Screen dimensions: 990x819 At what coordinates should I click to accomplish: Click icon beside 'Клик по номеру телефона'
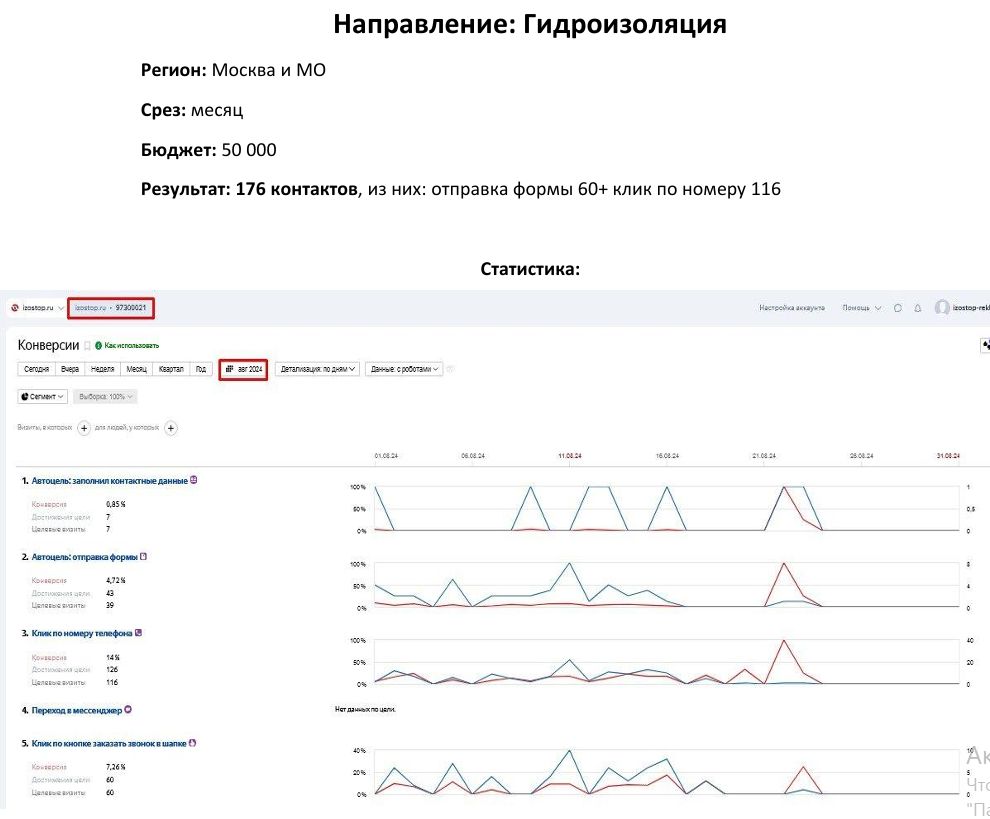(138, 633)
